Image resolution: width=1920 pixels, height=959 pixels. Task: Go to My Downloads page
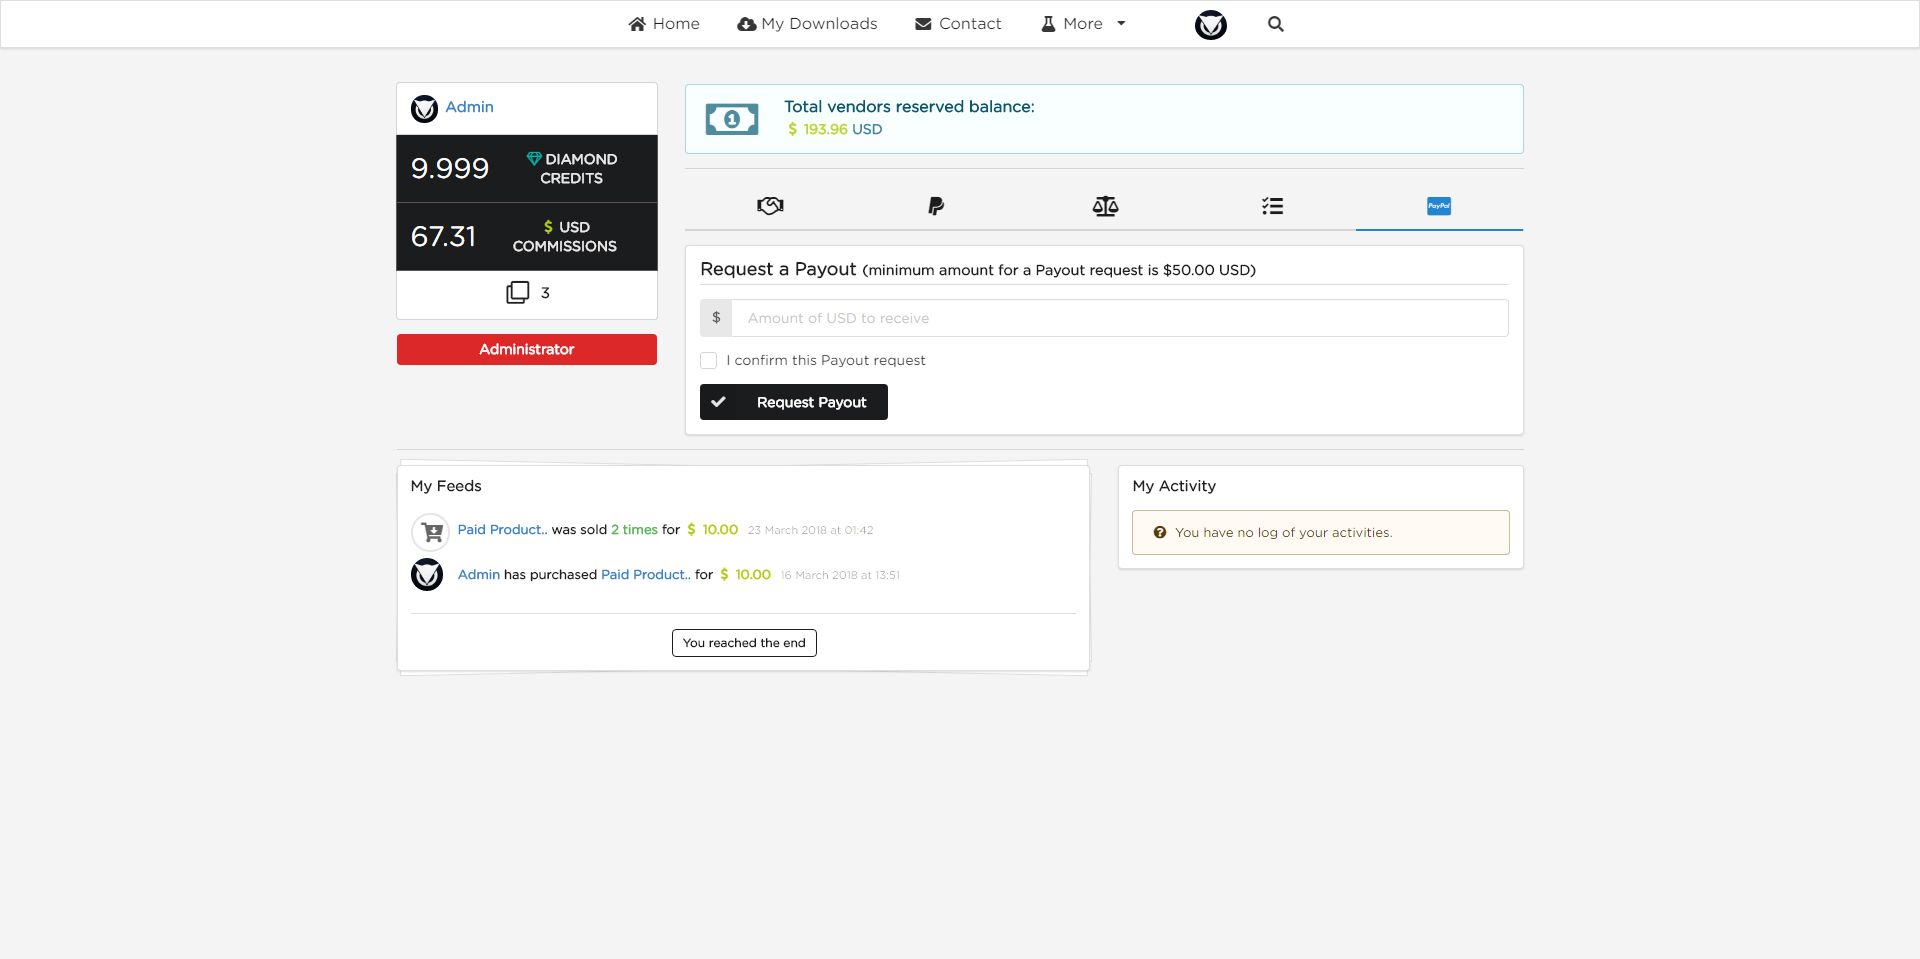tap(807, 24)
